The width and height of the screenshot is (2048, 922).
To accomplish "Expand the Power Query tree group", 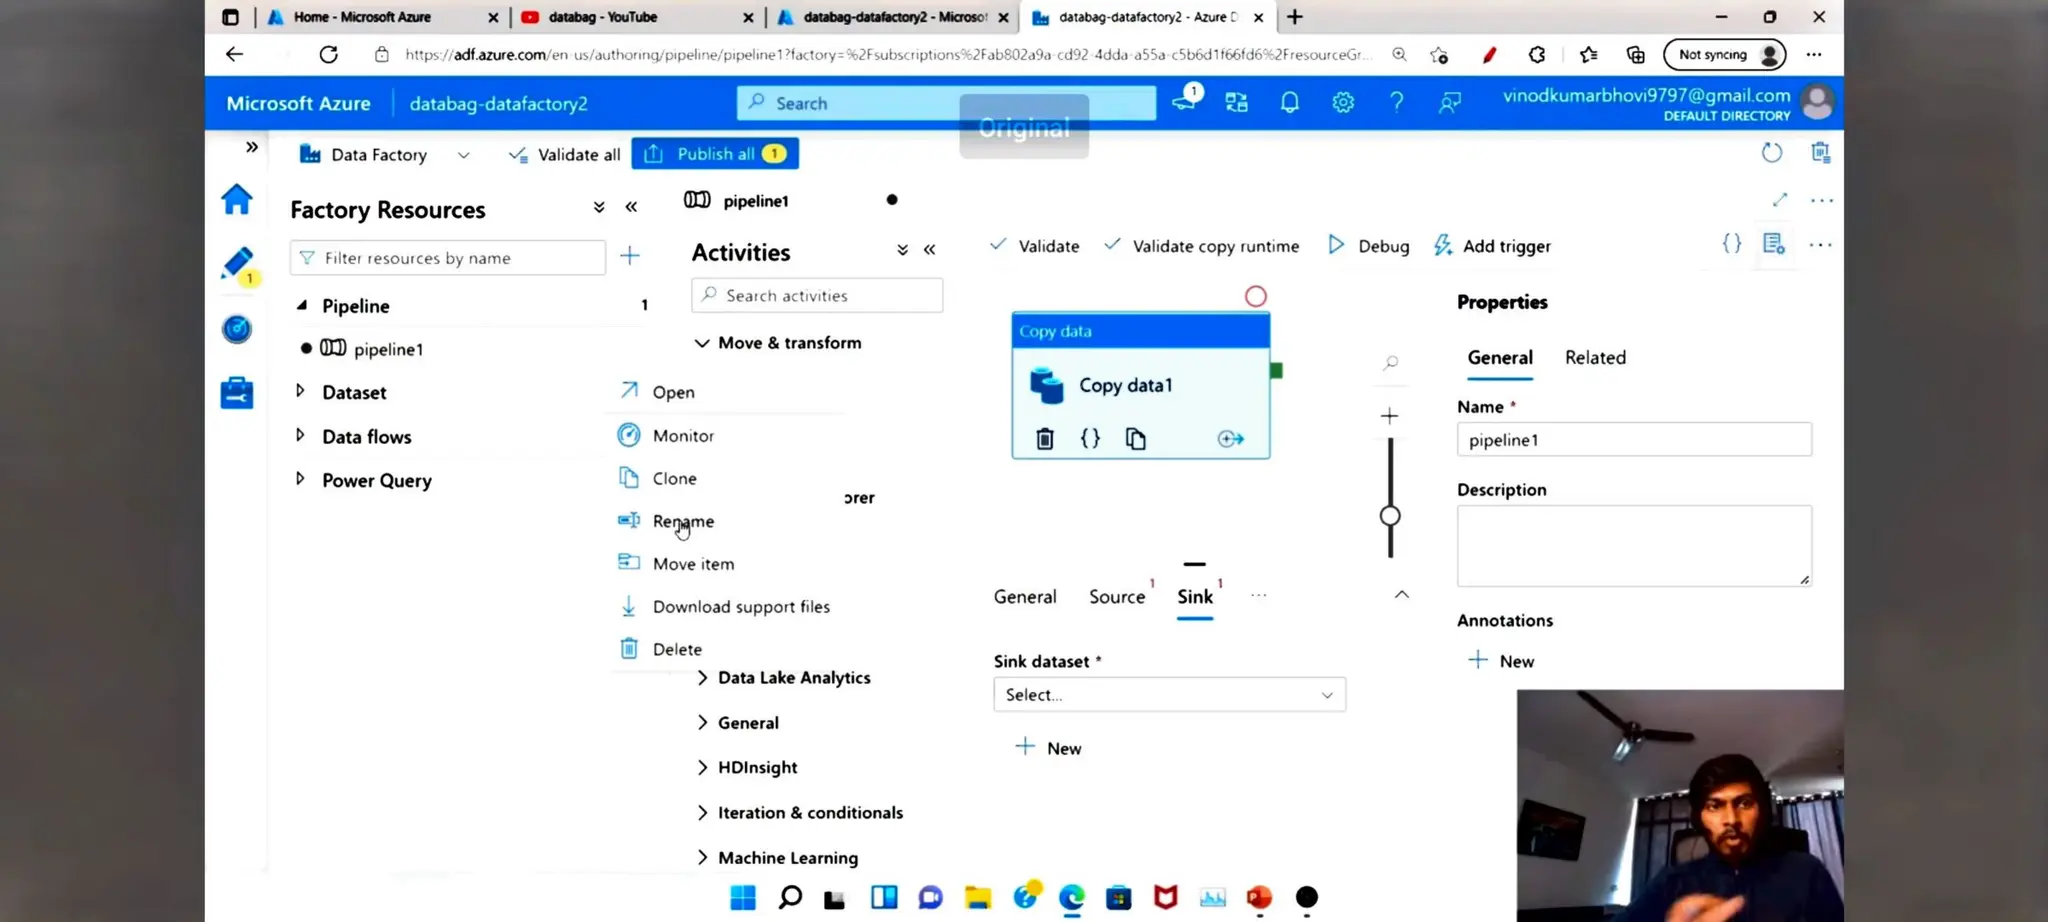I will pyautogui.click(x=300, y=480).
